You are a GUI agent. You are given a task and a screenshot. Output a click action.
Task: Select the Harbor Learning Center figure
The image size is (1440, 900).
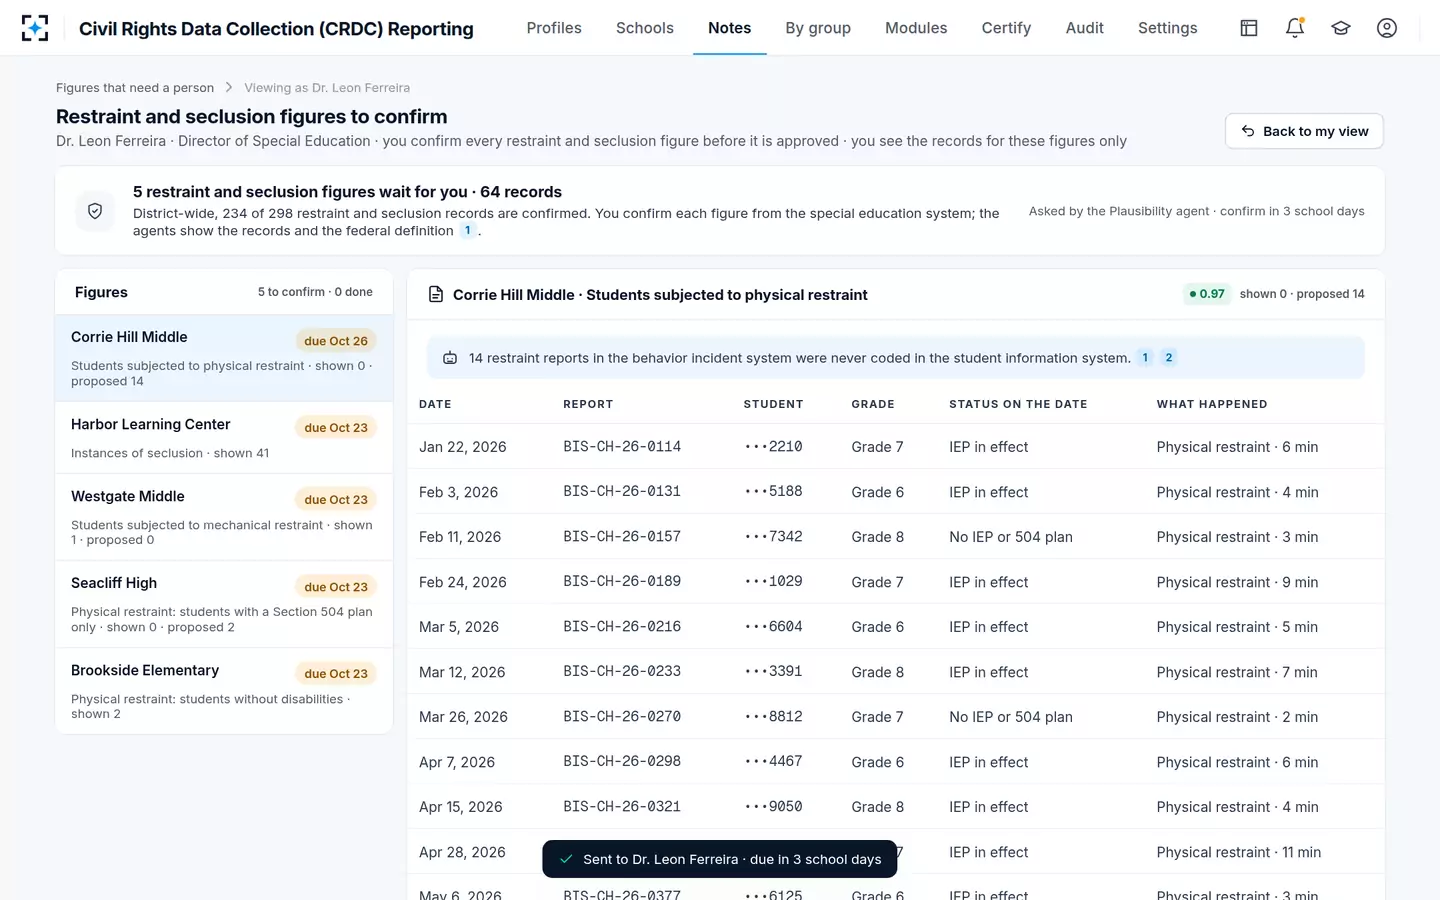pos(224,437)
